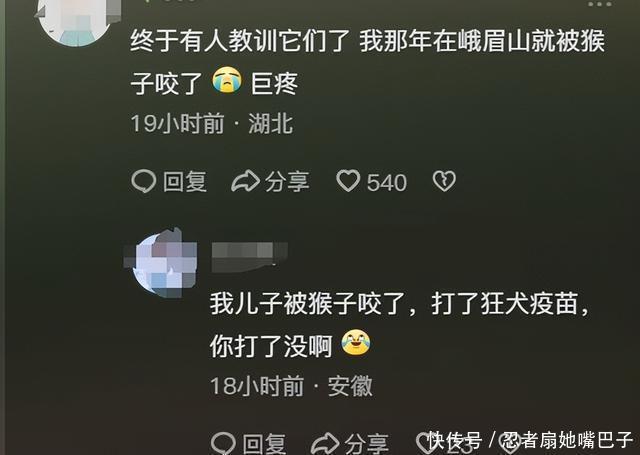Tap the reply text mentioning 狂犬疫苗
640x455 pixels.
(x=400, y=324)
